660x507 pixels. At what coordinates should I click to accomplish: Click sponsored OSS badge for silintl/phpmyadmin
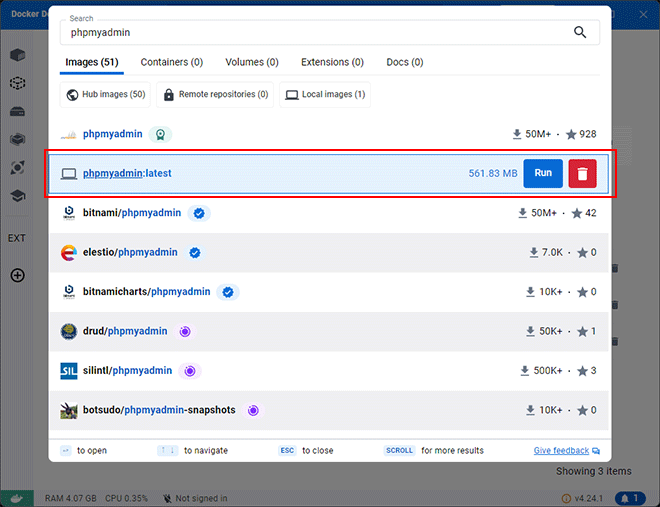[190, 371]
